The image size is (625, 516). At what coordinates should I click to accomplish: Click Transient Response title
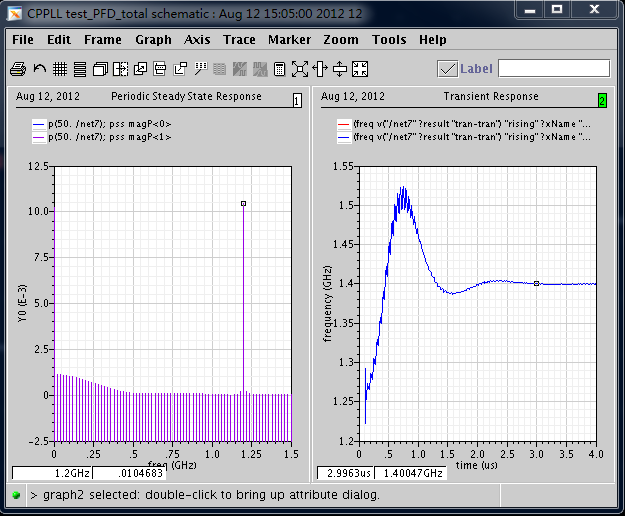(491, 96)
